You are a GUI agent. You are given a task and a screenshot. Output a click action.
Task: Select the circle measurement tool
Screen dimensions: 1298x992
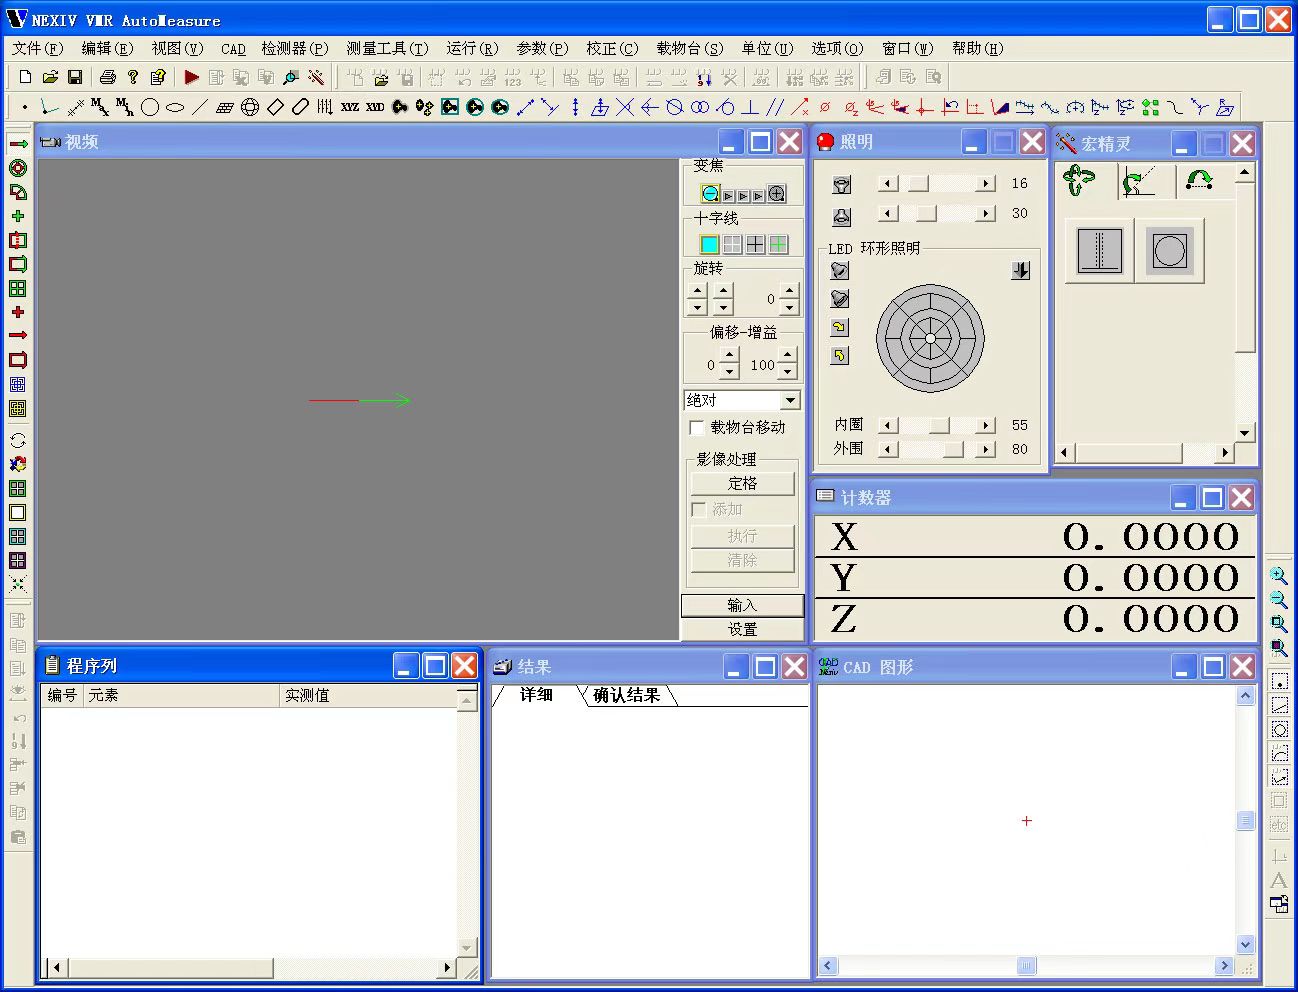tap(150, 107)
